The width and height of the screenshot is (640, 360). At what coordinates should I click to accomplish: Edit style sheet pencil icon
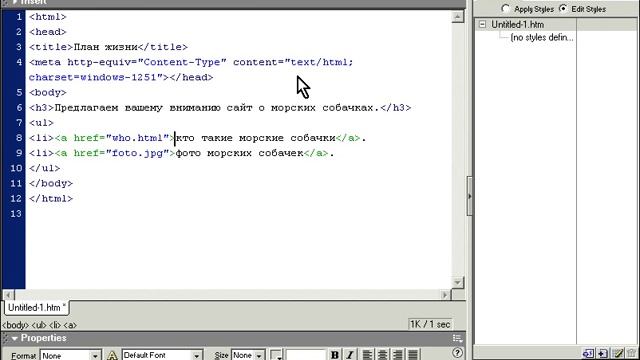click(618, 353)
